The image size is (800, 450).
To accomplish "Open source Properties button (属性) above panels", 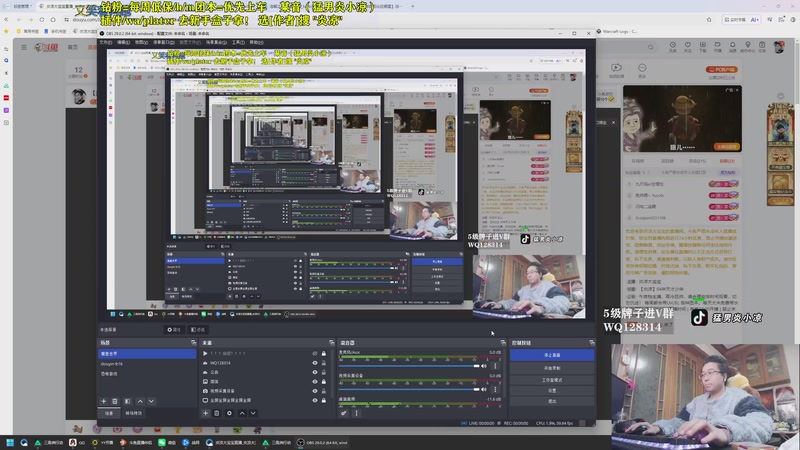I will pos(173,330).
